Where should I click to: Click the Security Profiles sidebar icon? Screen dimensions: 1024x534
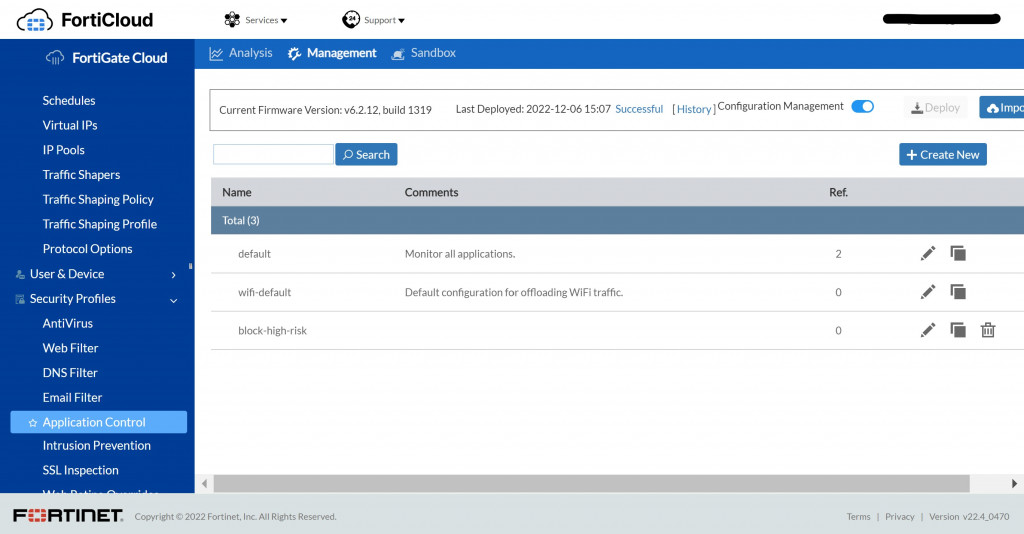tap(20, 299)
